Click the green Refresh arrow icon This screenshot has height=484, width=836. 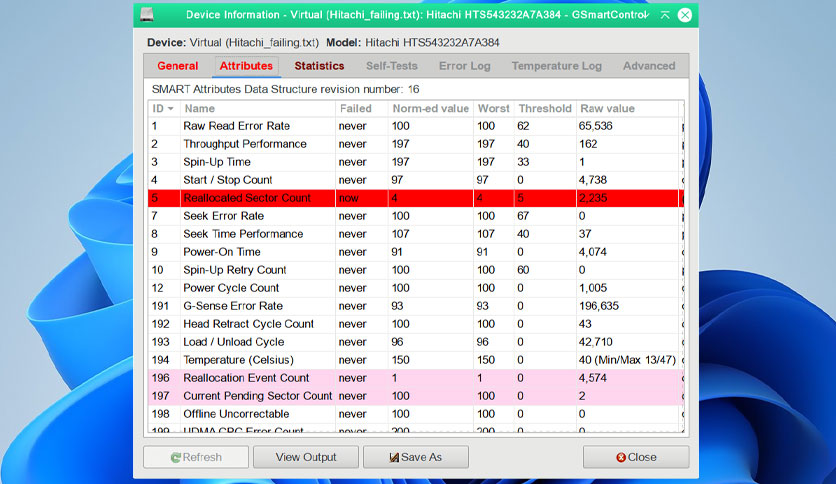(175, 457)
